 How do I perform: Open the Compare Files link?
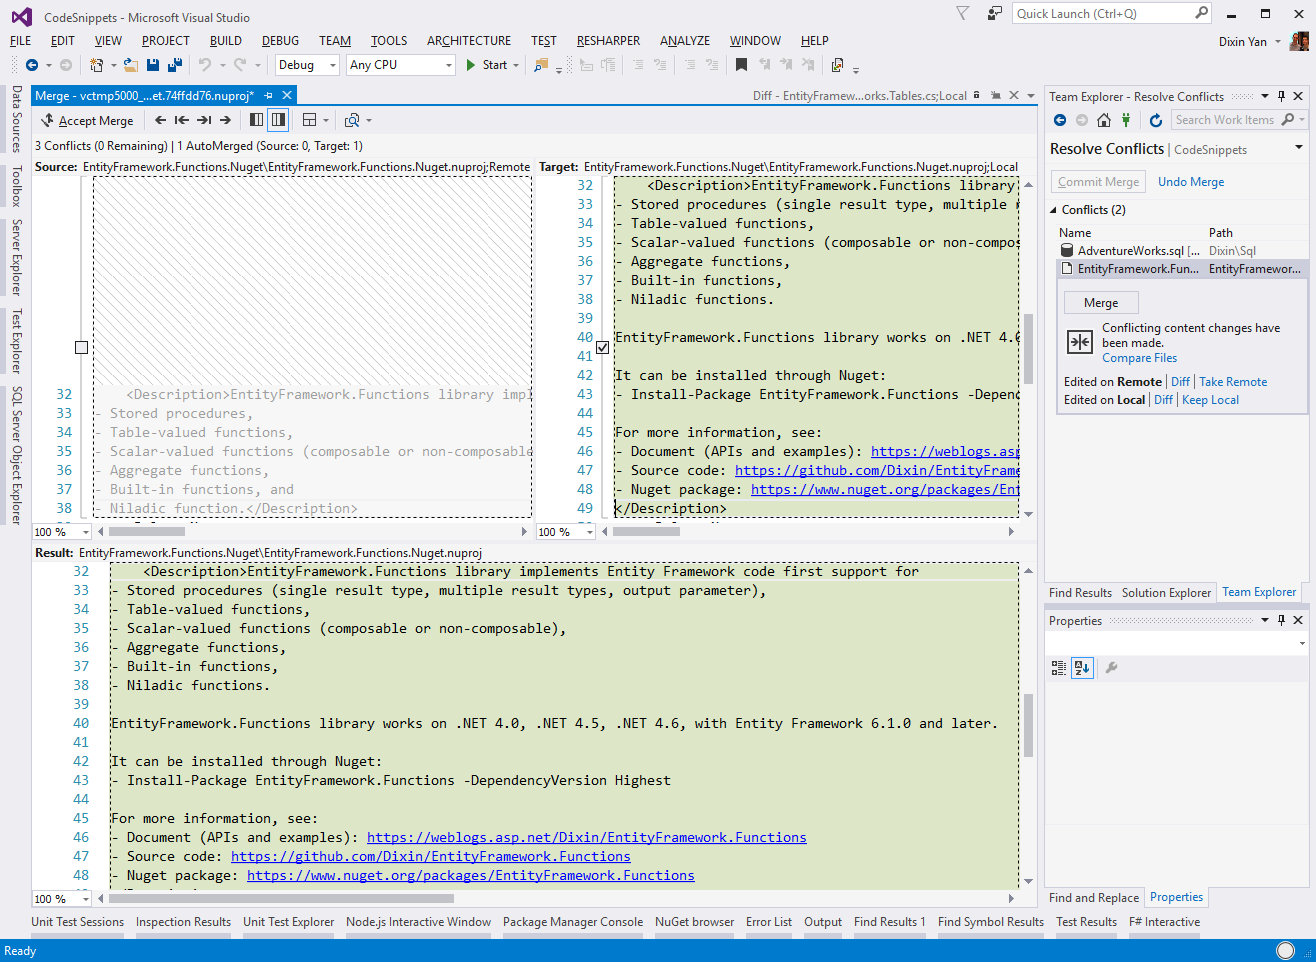(x=1139, y=358)
